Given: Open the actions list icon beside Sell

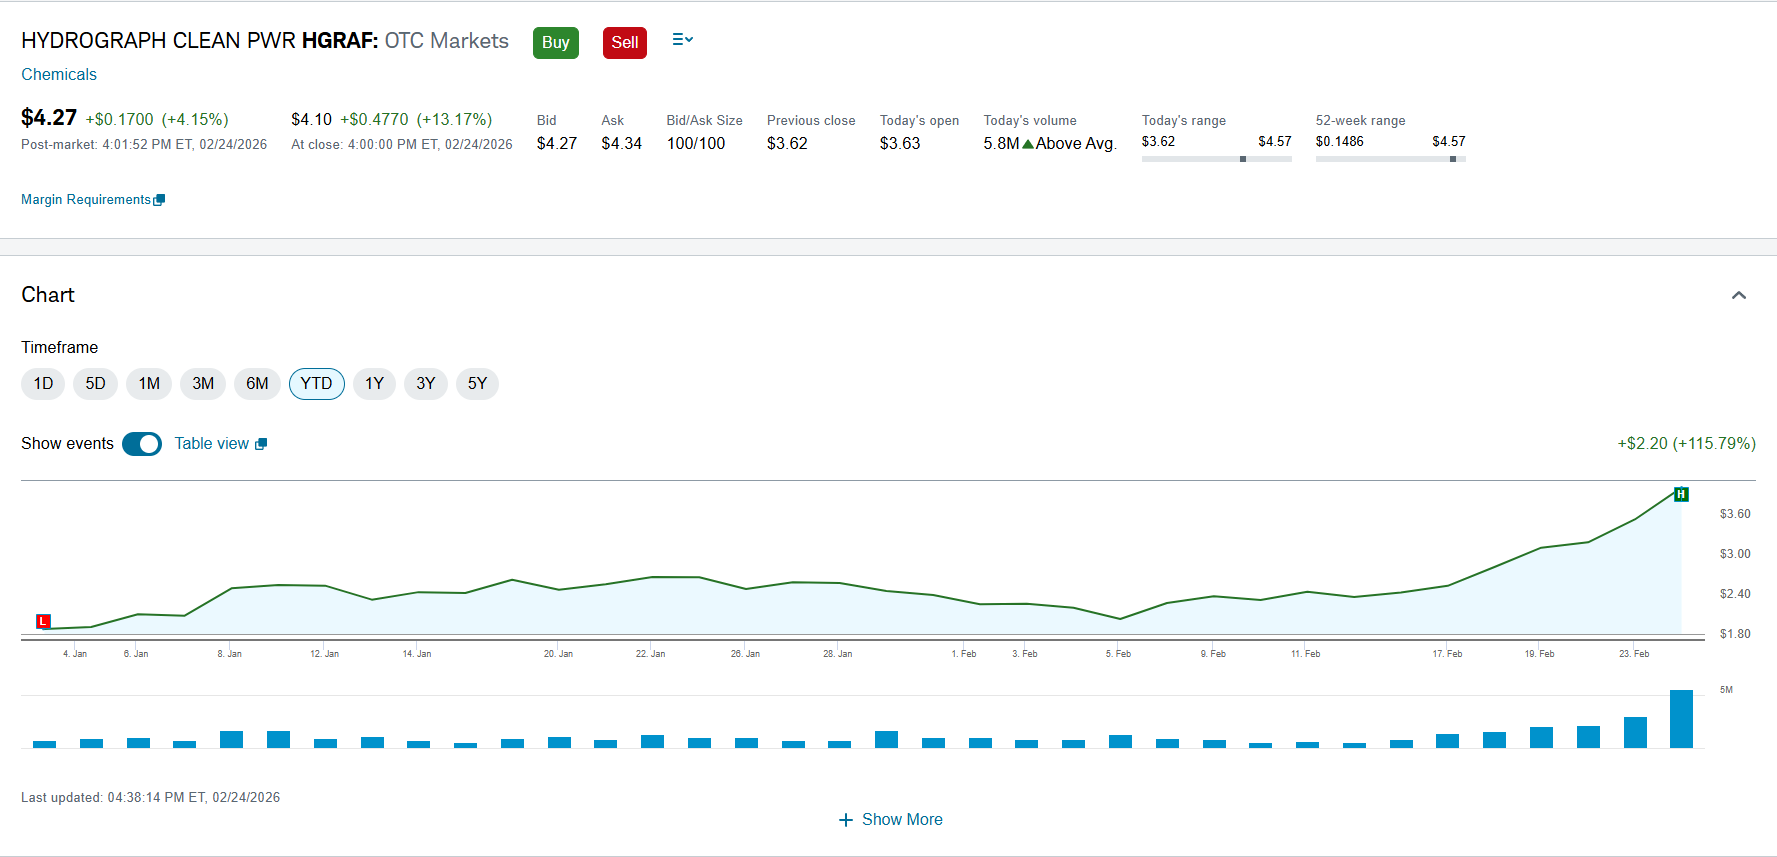Looking at the screenshot, I should click(683, 40).
